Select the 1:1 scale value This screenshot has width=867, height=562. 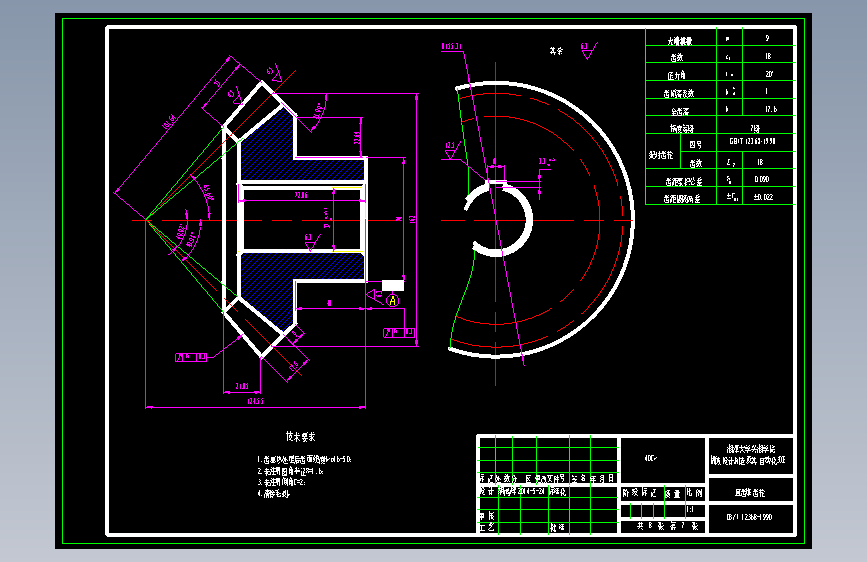pos(690,509)
